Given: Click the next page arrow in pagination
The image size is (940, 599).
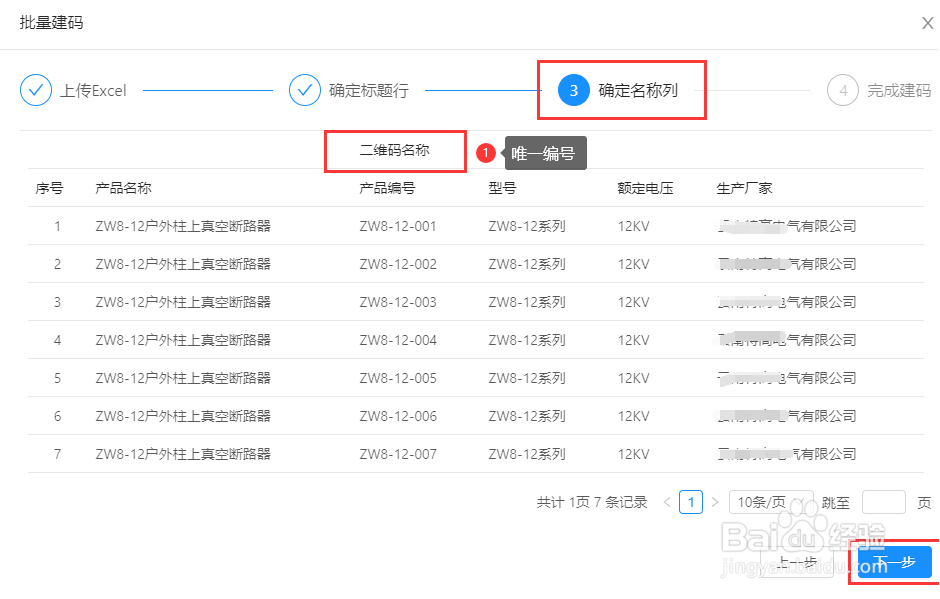Looking at the screenshot, I should point(716,502).
